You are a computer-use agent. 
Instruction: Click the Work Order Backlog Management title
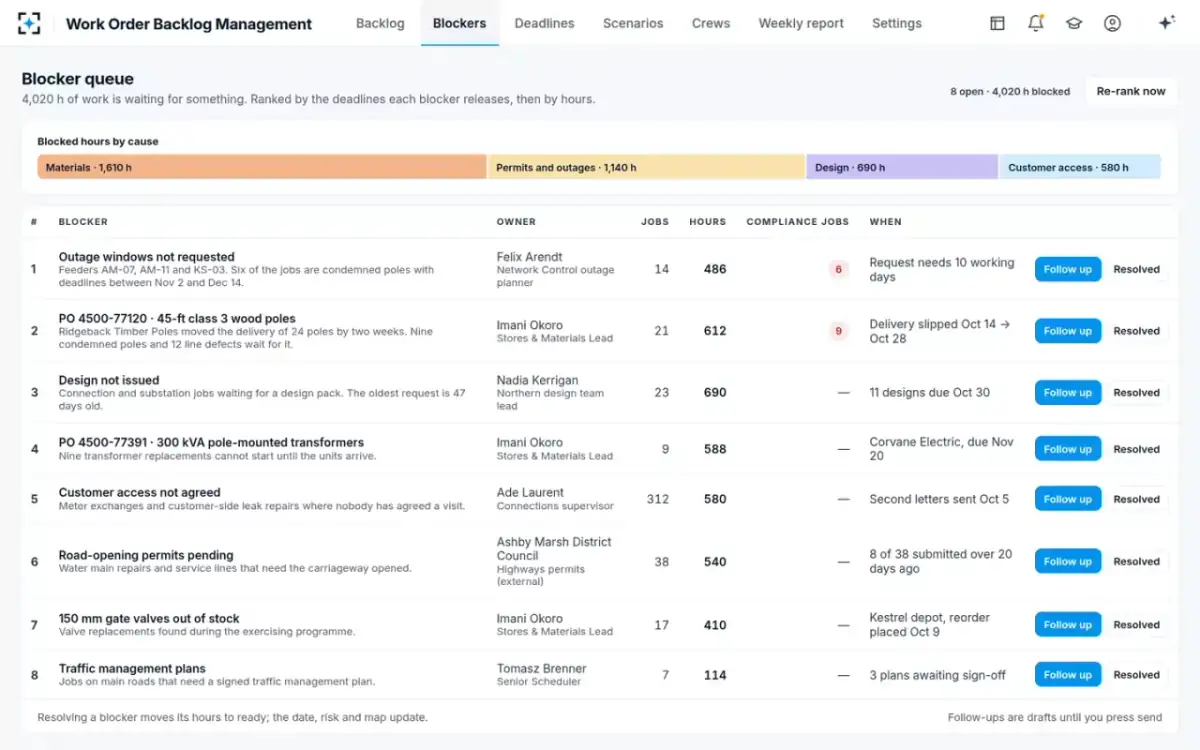click(189, 24)
